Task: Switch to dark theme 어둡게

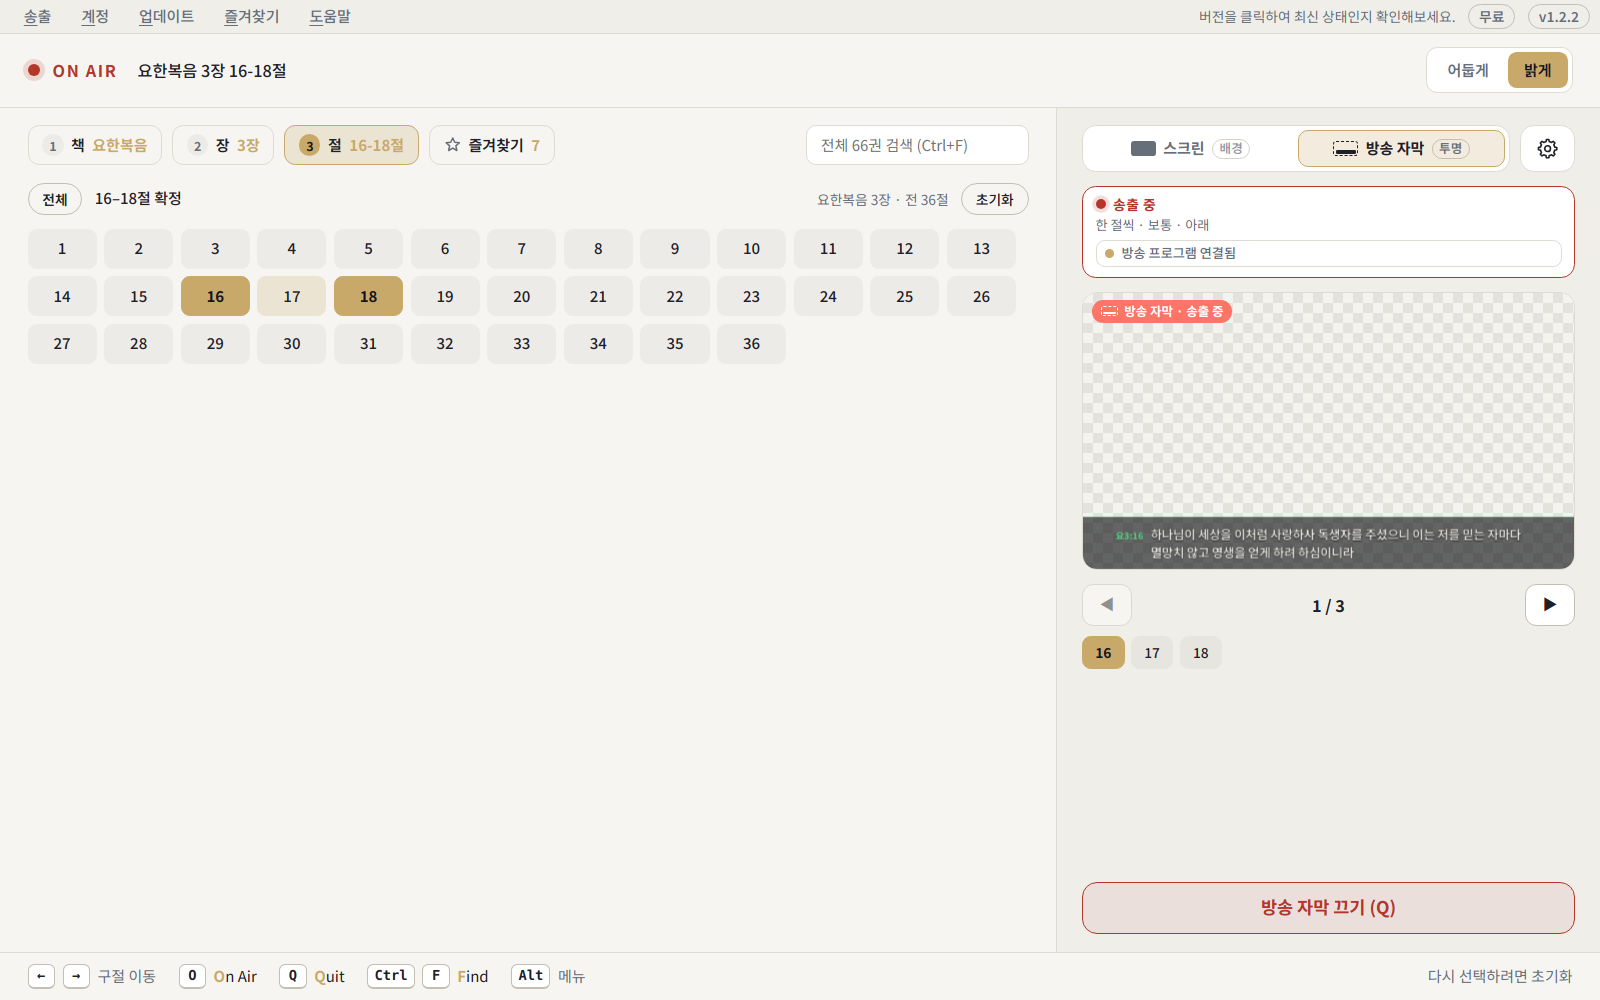Action: 1468,70
